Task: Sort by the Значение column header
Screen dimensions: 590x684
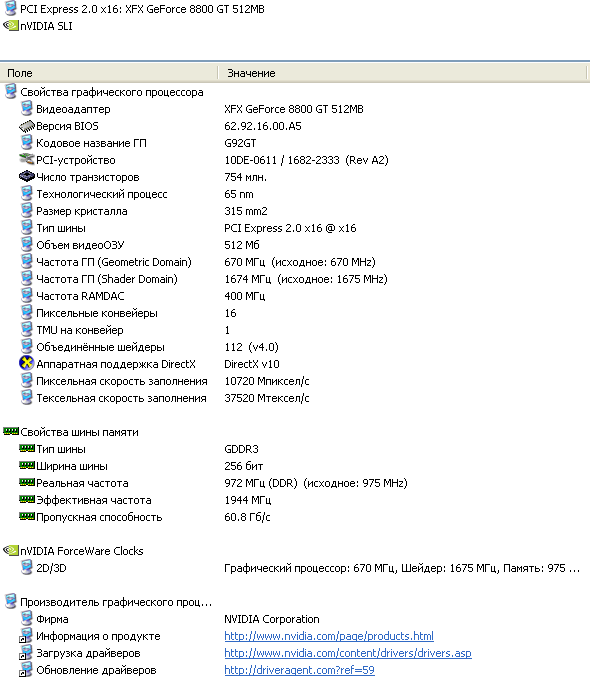Action: [x=403, y=73]
